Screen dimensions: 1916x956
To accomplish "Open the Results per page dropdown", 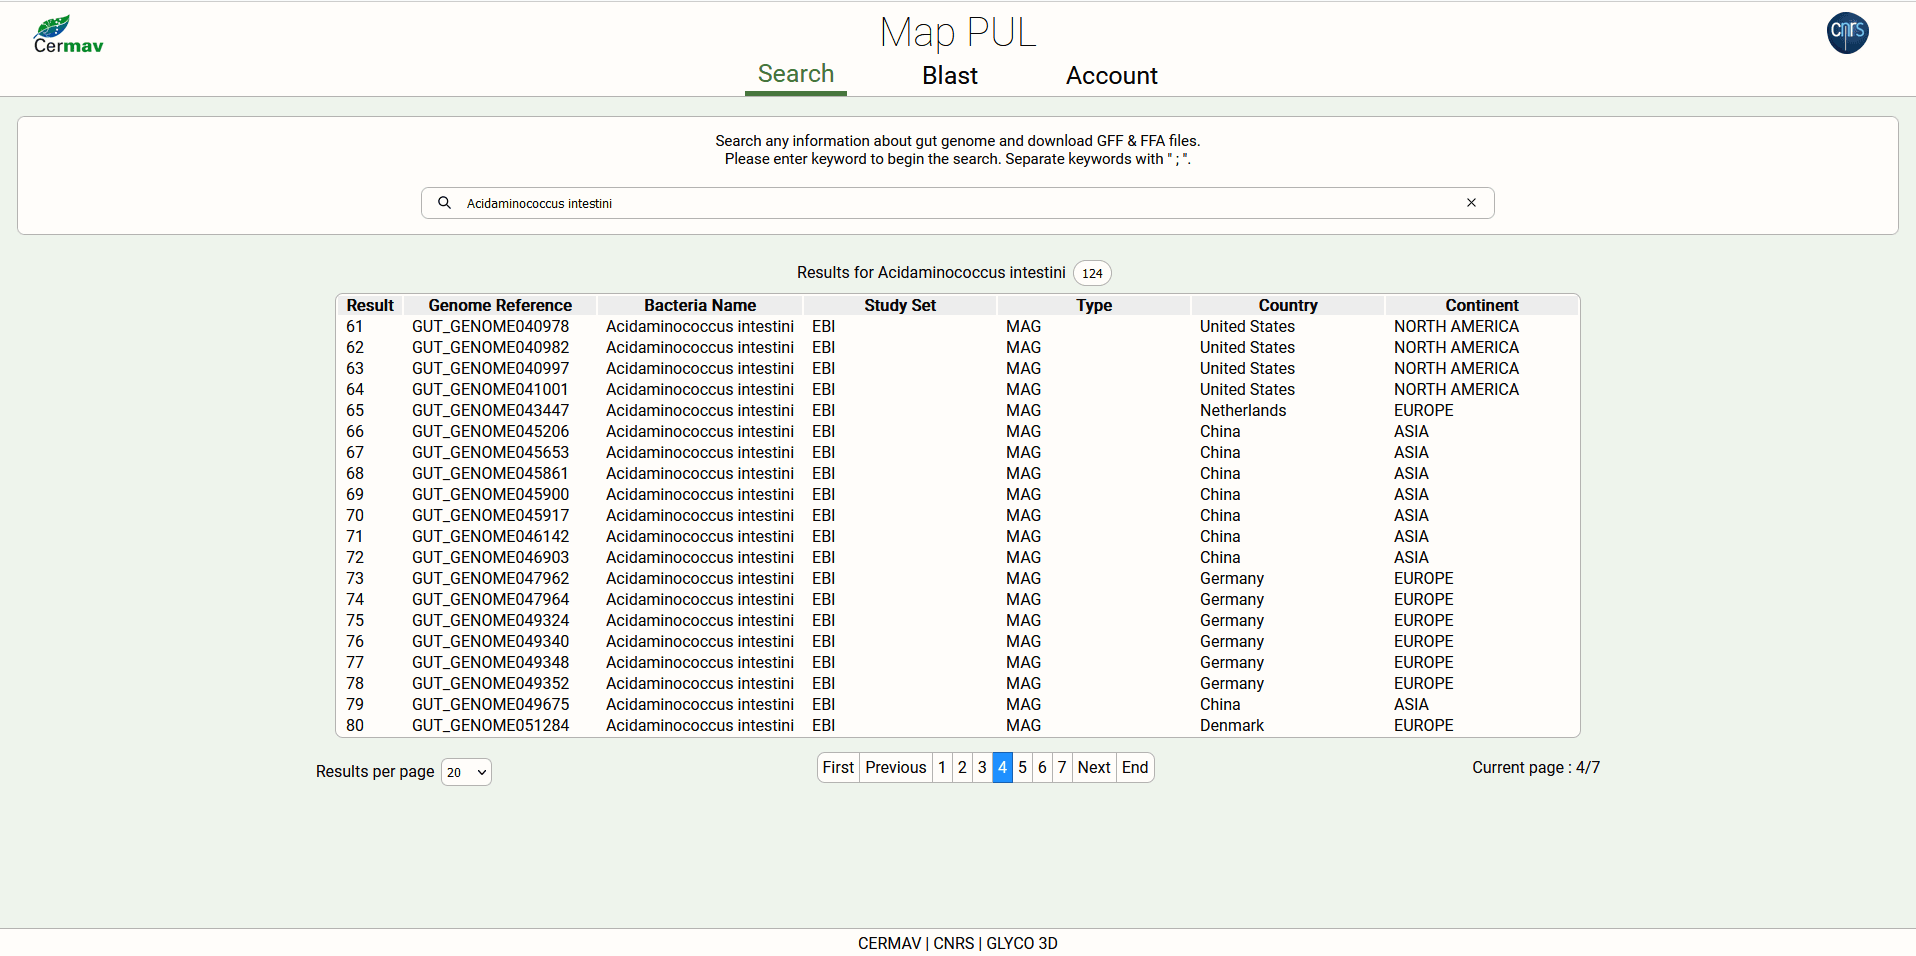I will tap(466, 772).
